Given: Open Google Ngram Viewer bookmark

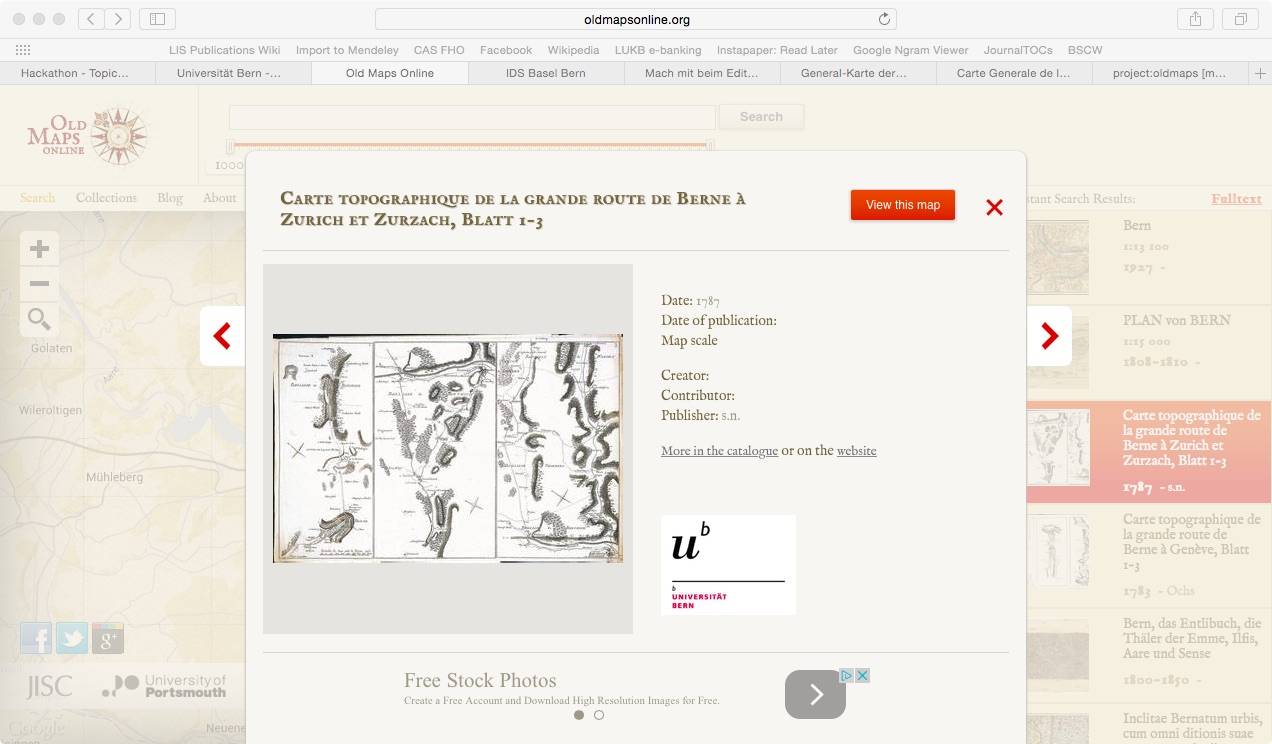Looking at the screenshot, I should pyautogui.click(x=911, y=50).
